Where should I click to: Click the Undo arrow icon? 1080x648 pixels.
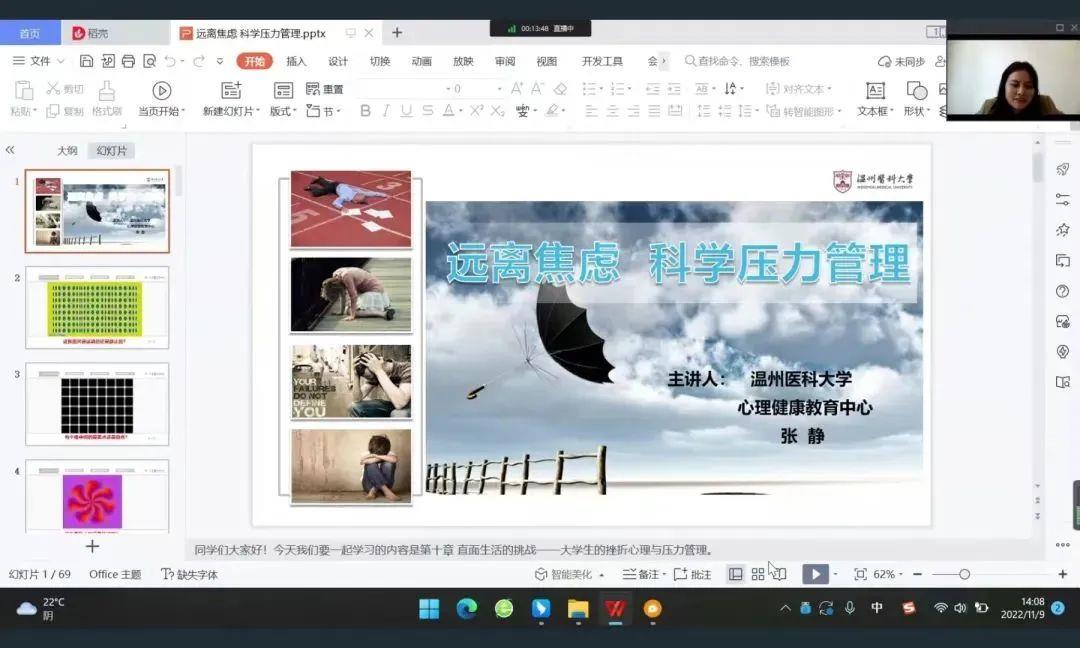(x=170, y=61)
